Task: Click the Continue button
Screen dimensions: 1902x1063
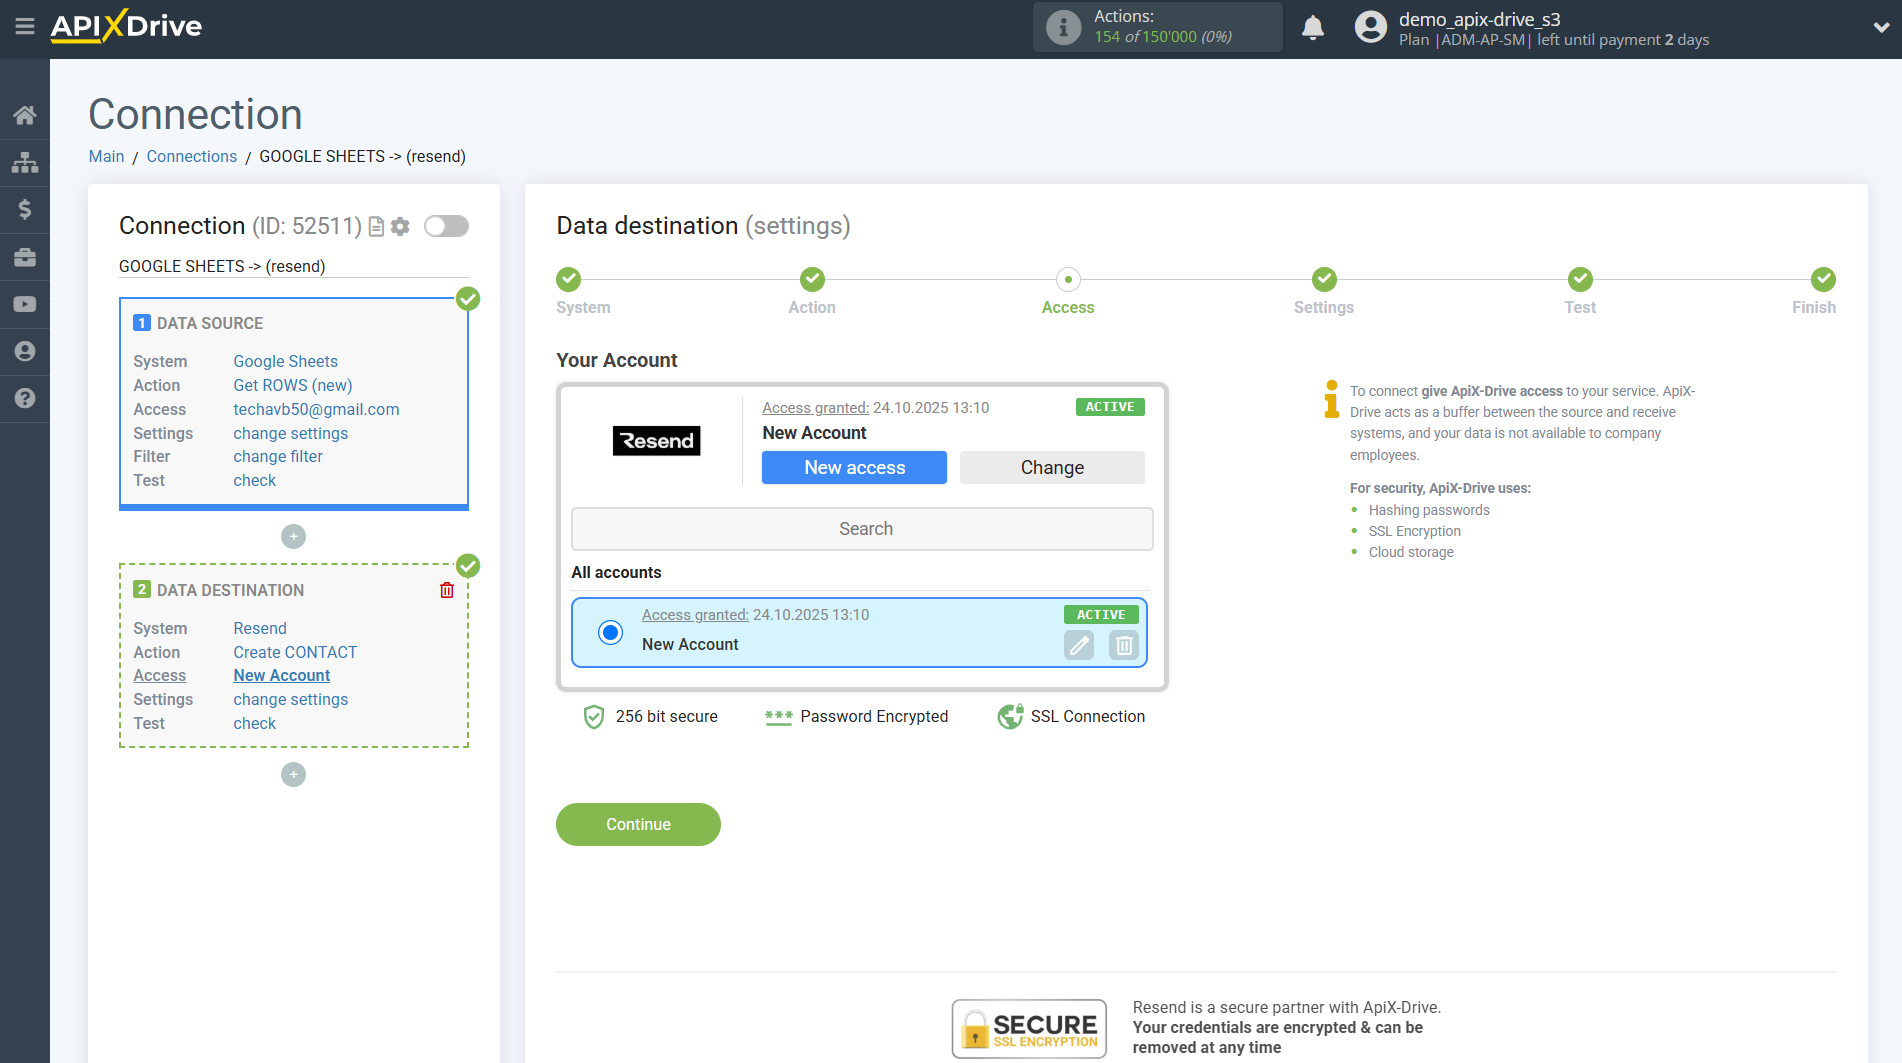Action: tap(638, 824)
